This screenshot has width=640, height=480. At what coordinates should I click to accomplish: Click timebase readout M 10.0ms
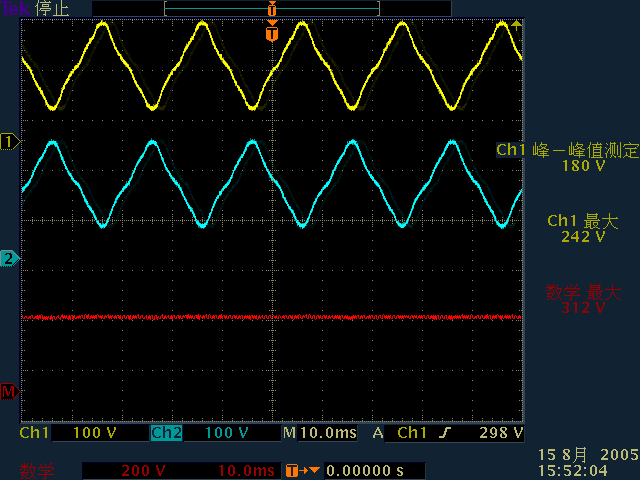[320, 433]
